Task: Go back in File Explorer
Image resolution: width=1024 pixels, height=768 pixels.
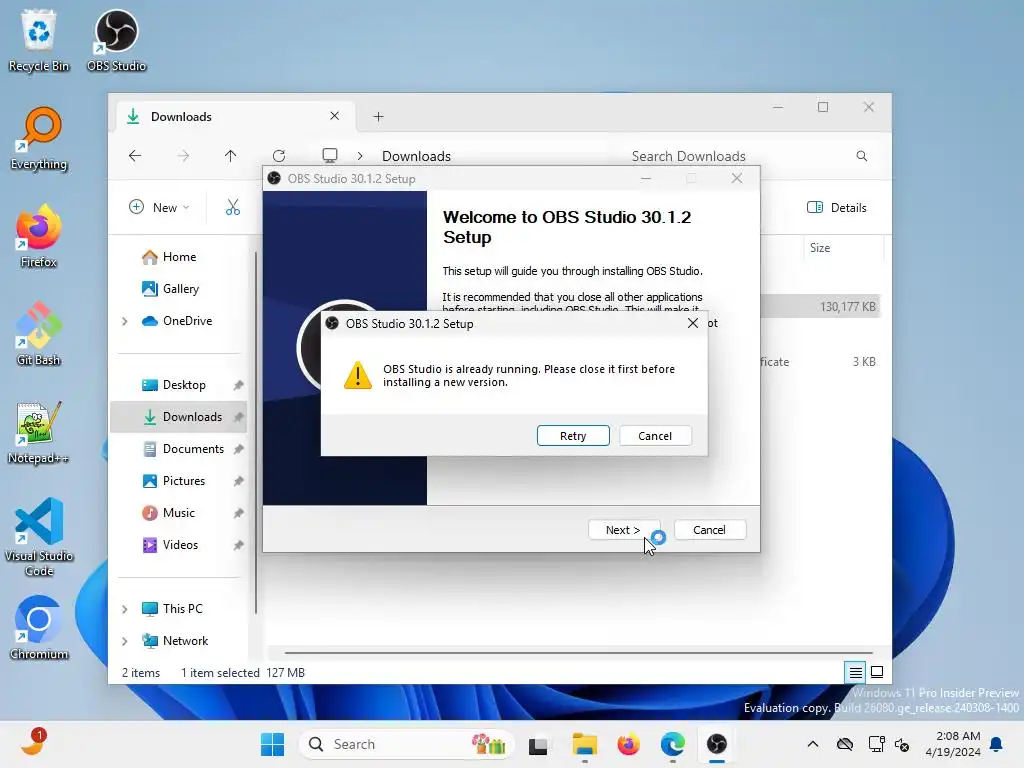Action: pos(135,155)
